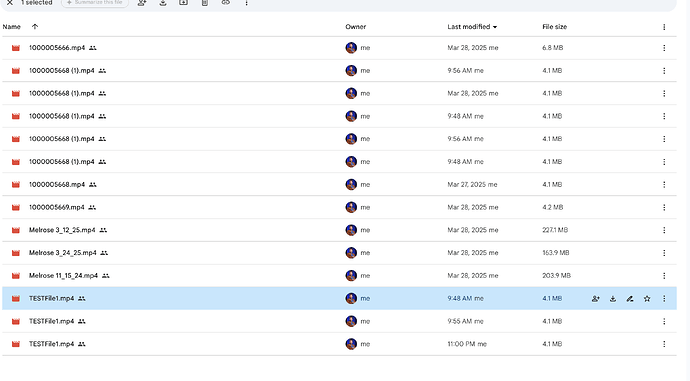Clear the current selection with the X icon

coord(10,3)
